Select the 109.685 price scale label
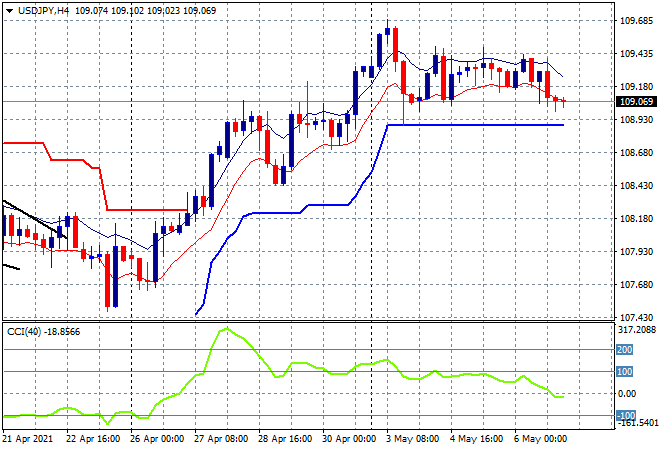This screenshot has height=450, width=660. click(x=636, y=21)
